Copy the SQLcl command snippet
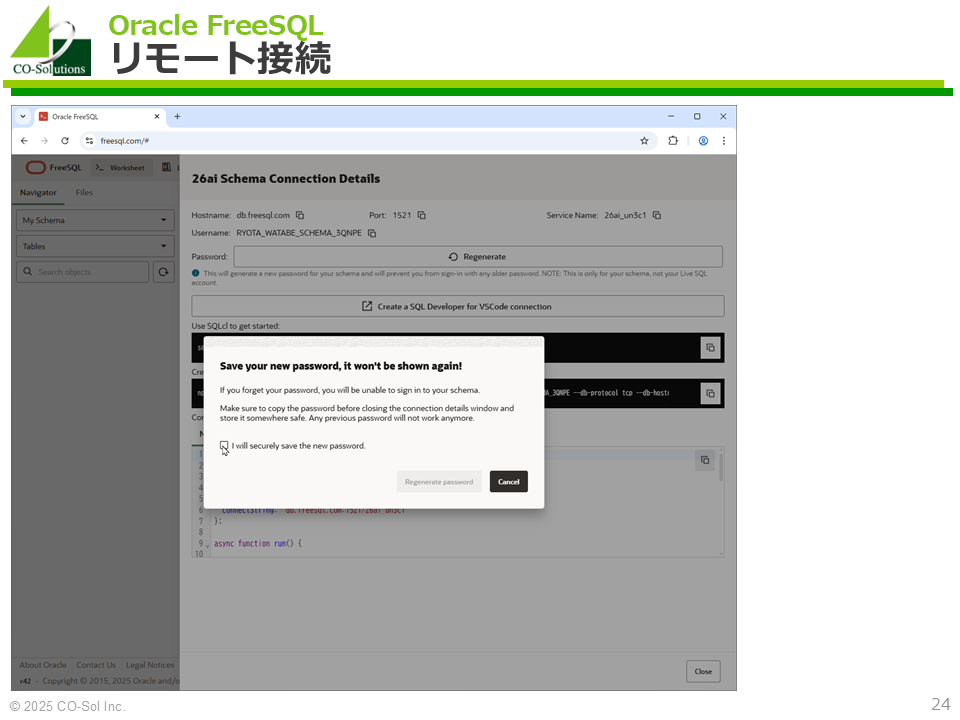Screen dimensions: 960x720 pos(710,347)
